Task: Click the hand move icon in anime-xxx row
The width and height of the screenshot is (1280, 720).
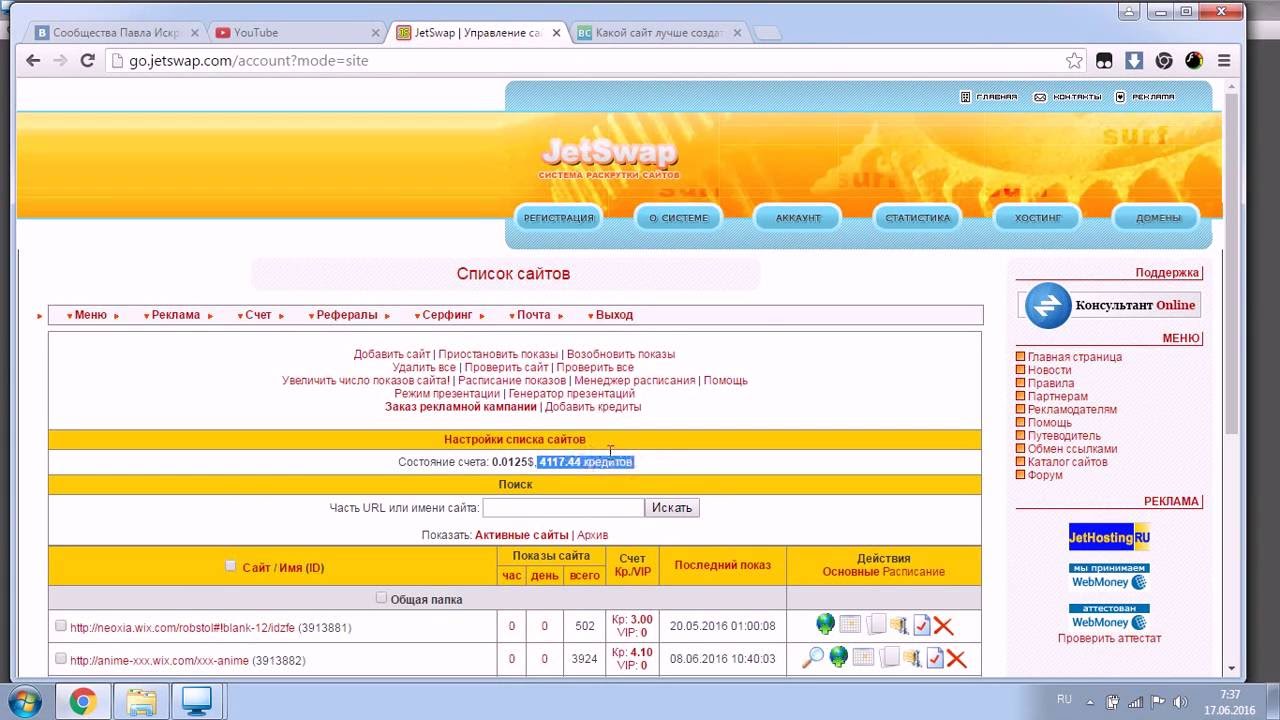Action: (x=912, y=658)
